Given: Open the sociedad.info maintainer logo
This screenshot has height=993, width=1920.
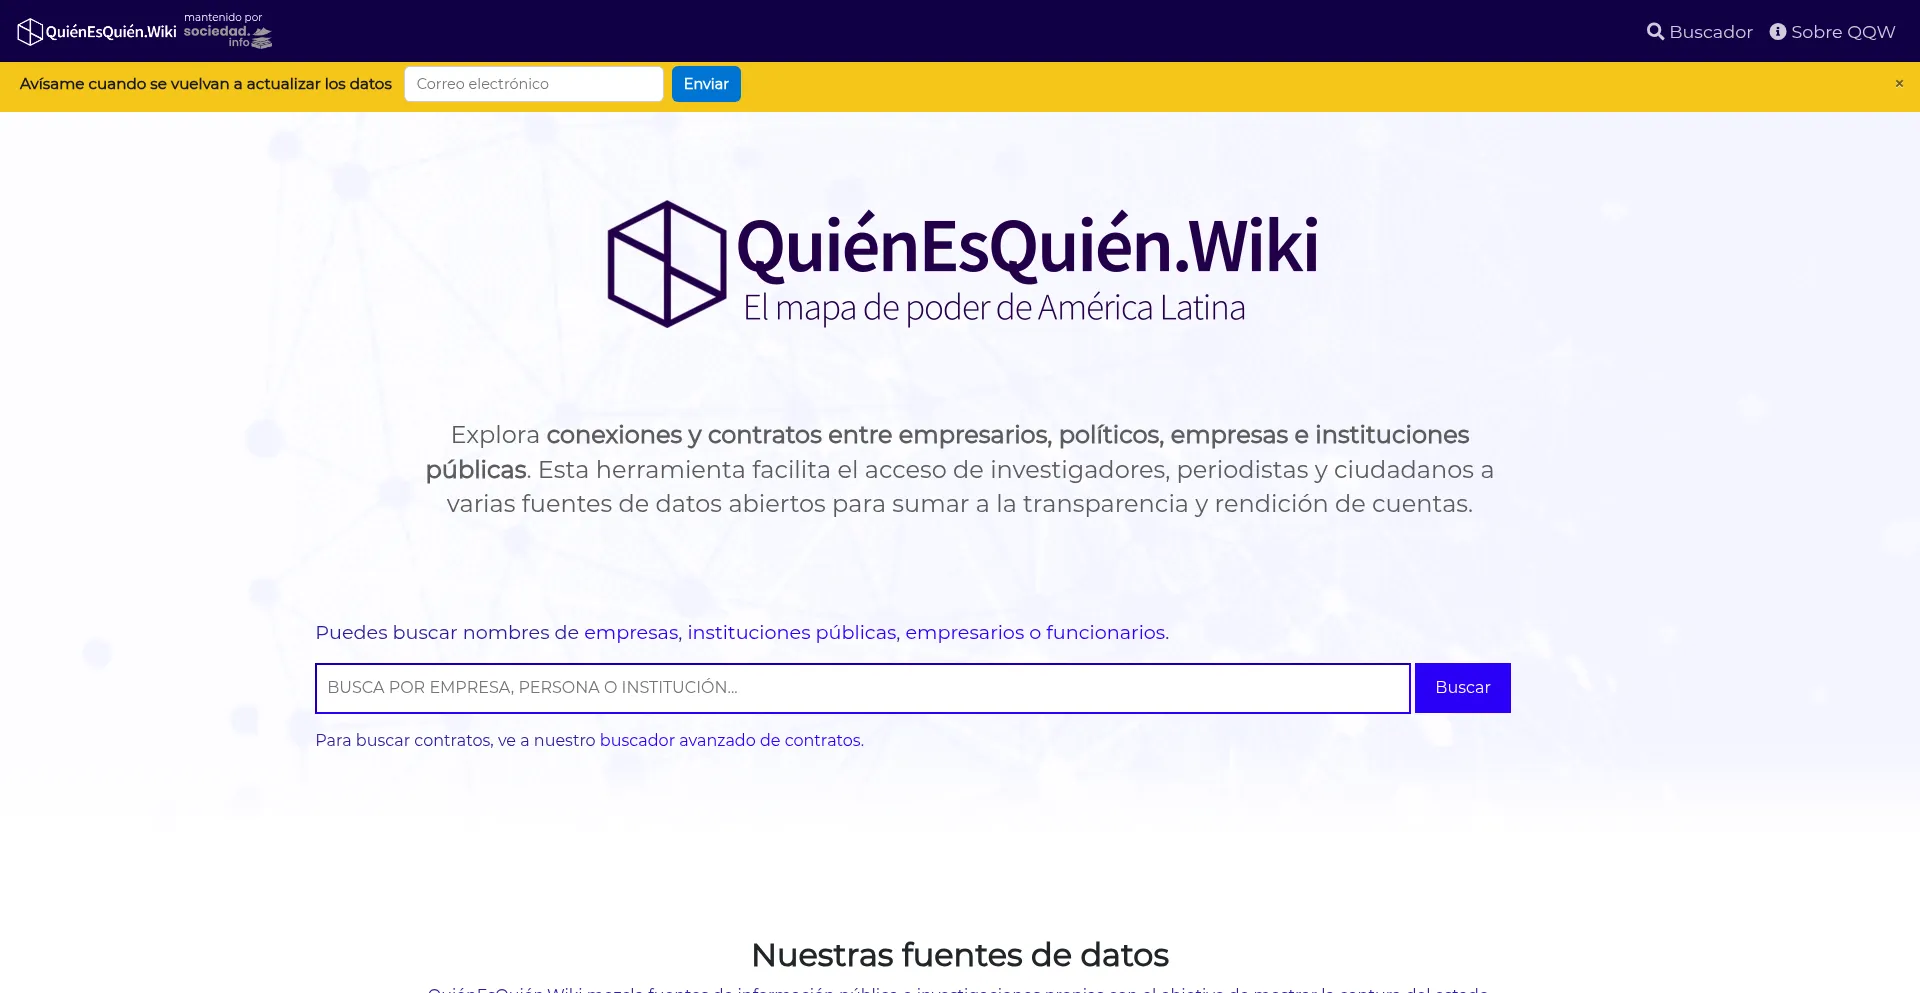Looking at the screenshot, I should 228,31.
